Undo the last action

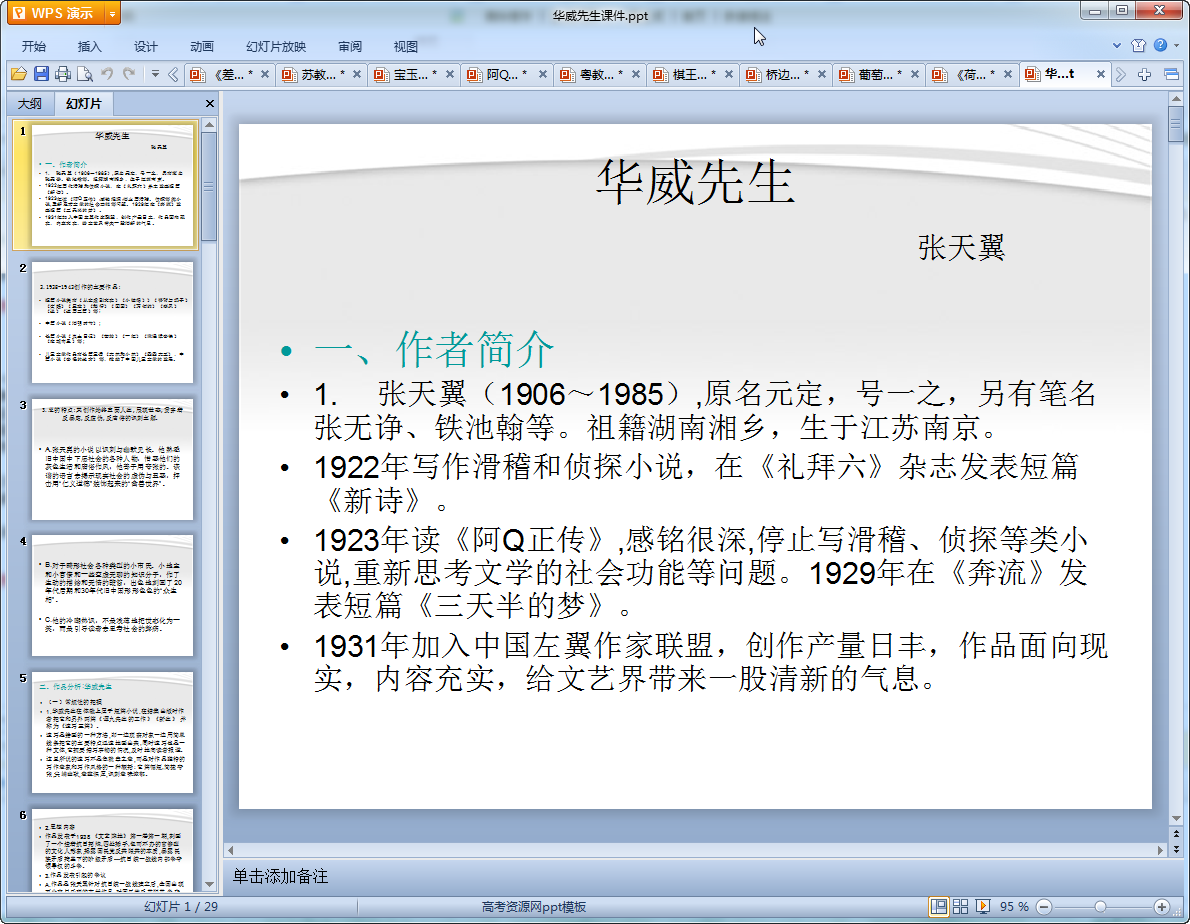click(x=107, y=74)
